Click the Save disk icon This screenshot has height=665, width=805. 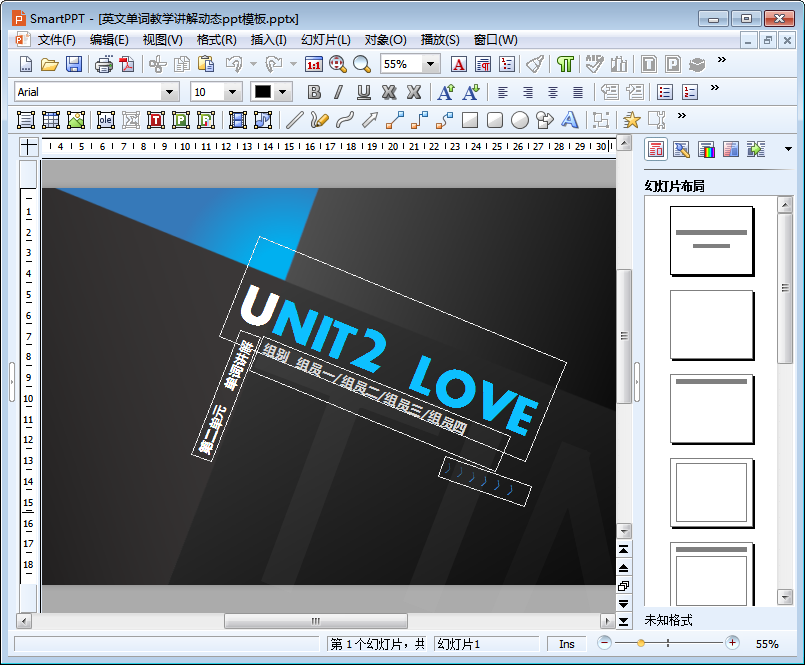click(x=74, y=64)
